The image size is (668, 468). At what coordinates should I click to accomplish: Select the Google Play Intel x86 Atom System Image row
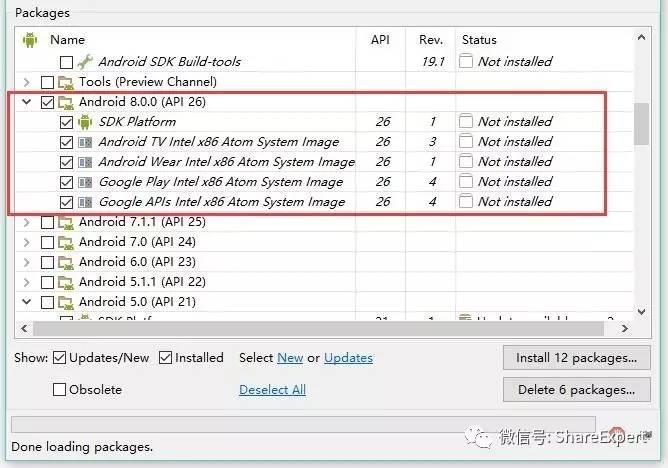click(x=324, y=182)
